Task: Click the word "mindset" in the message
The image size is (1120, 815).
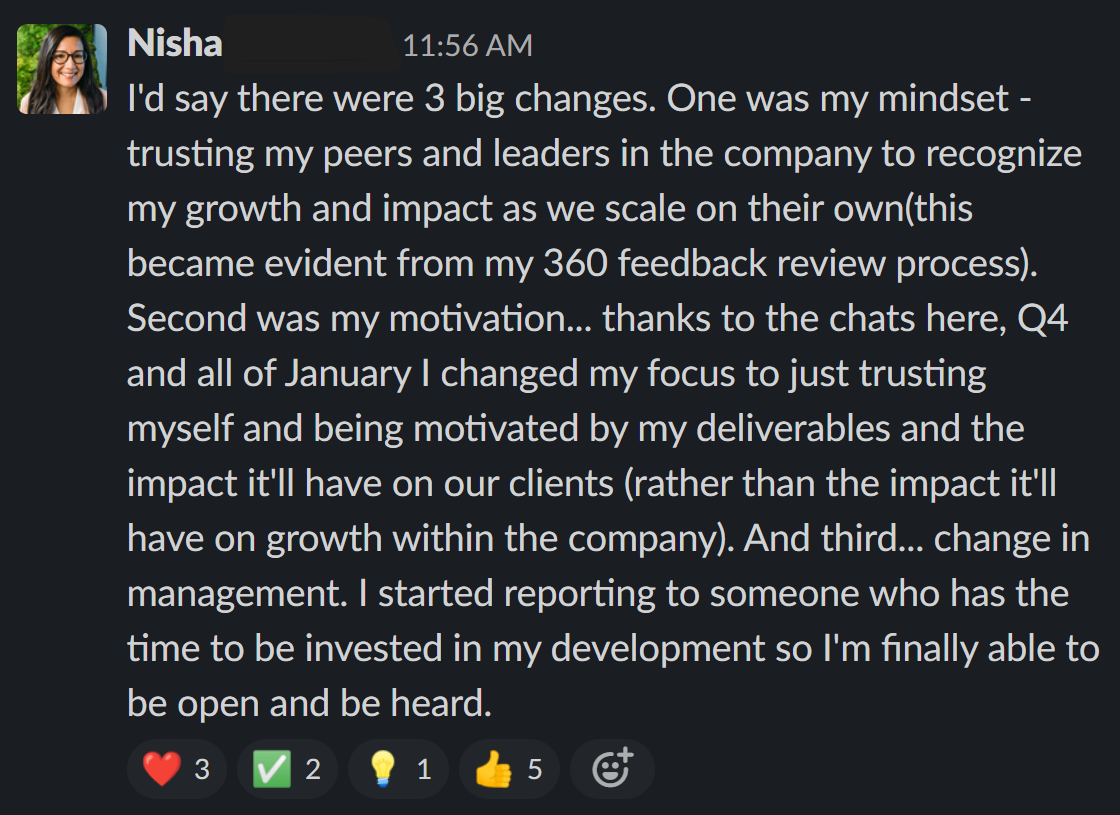Action: 943,99
